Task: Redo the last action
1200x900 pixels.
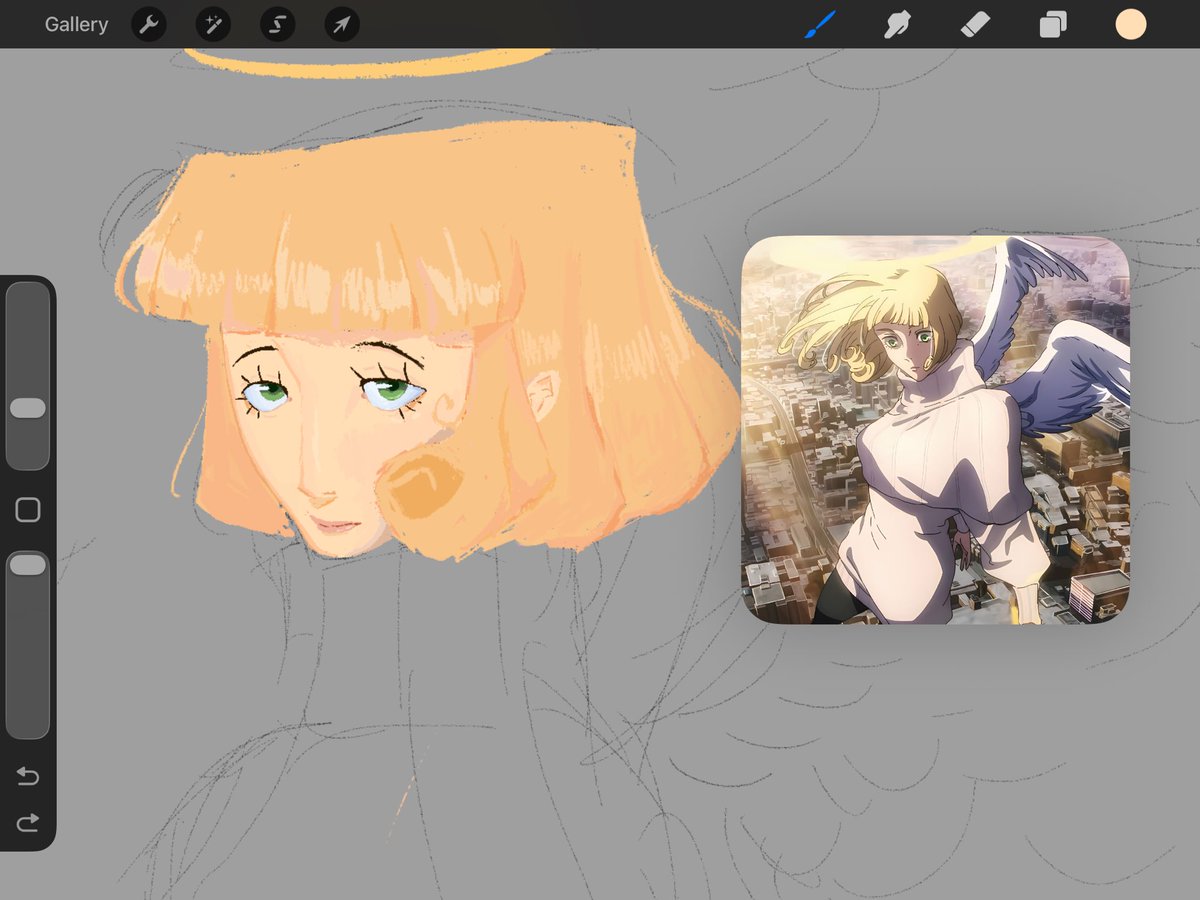Action: [28, 822]
